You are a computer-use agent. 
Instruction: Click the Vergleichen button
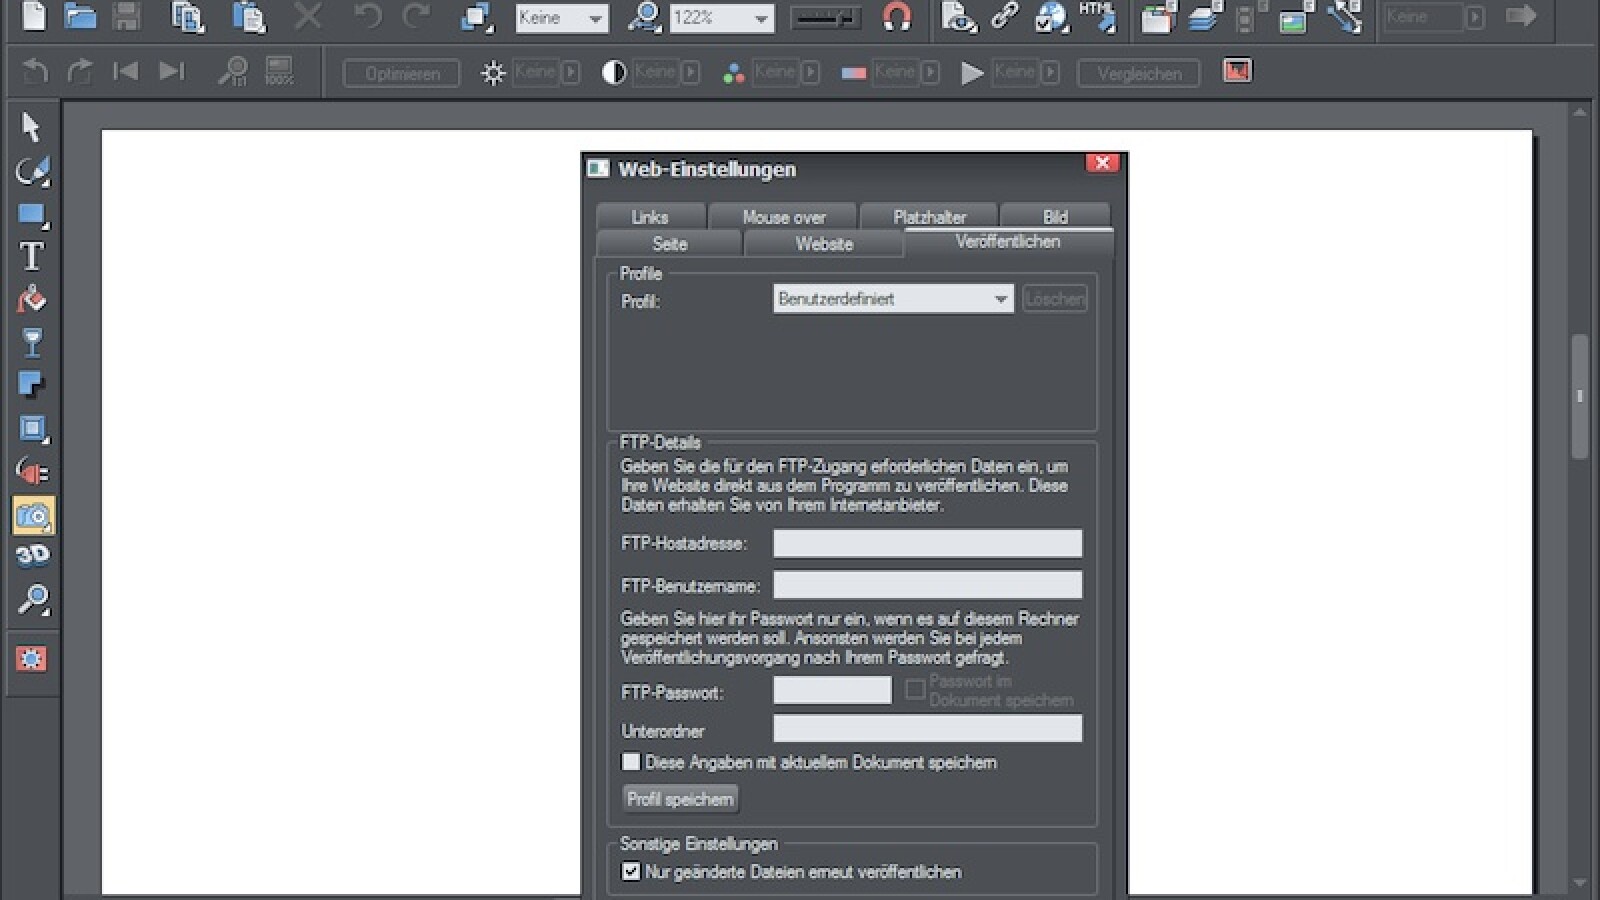pyautogui.click(x=1137, y=72)
